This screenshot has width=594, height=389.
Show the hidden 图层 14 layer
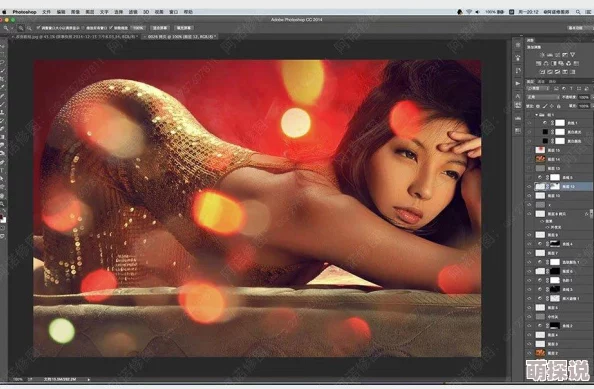[530, 159]
